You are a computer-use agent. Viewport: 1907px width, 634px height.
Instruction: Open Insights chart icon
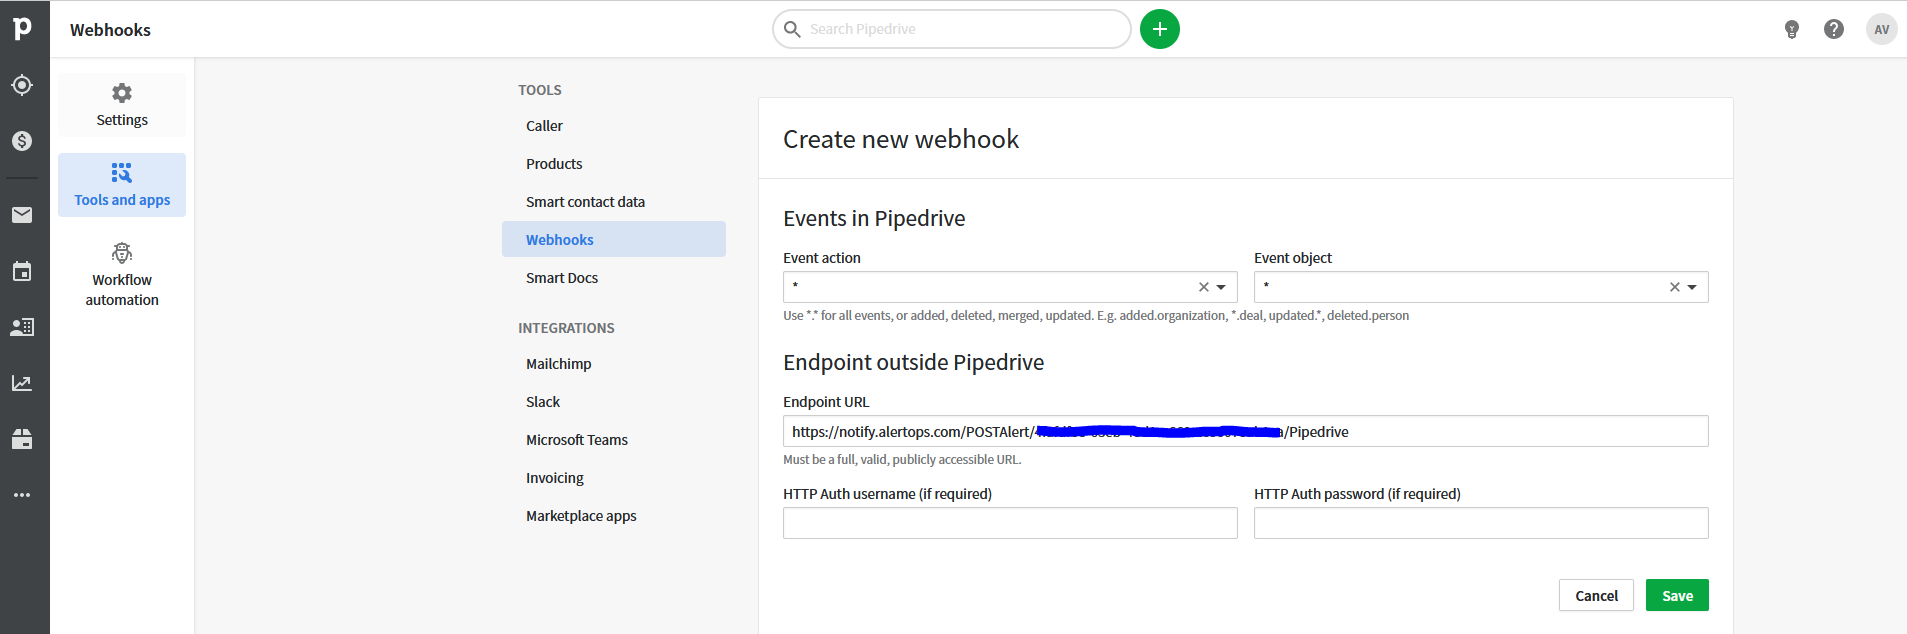click(x=22, y=383)
